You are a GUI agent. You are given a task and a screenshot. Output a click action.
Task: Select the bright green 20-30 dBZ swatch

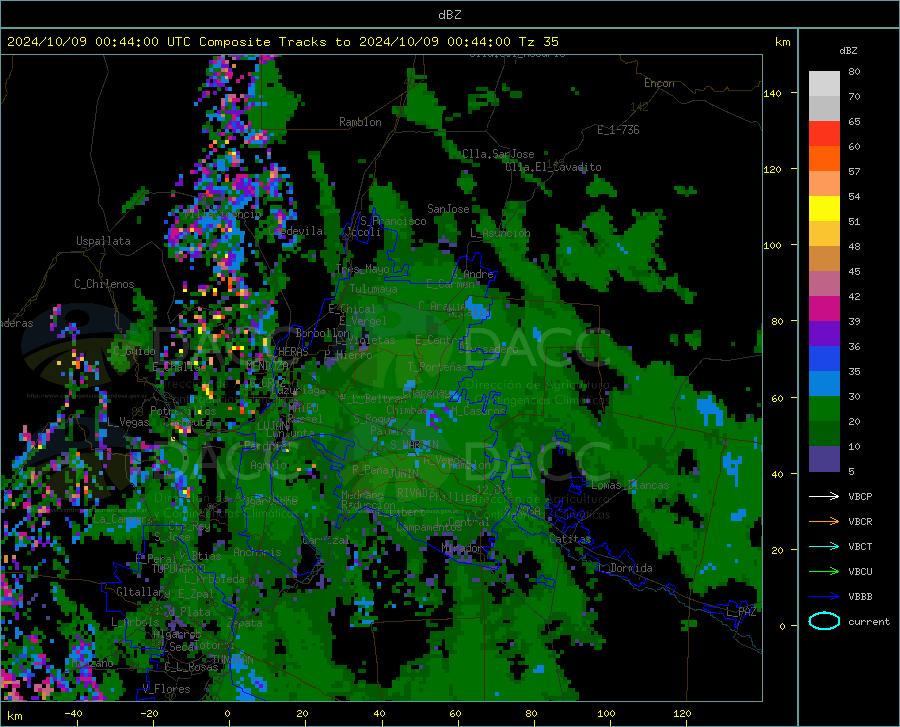(824, 409)
